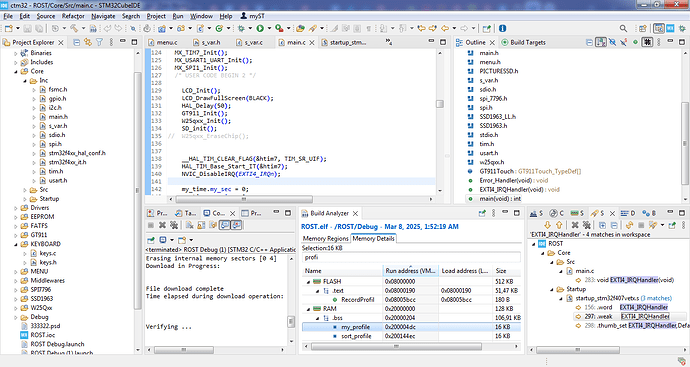
Task: Open the Refactor menu
Action: tap(73, 16)
